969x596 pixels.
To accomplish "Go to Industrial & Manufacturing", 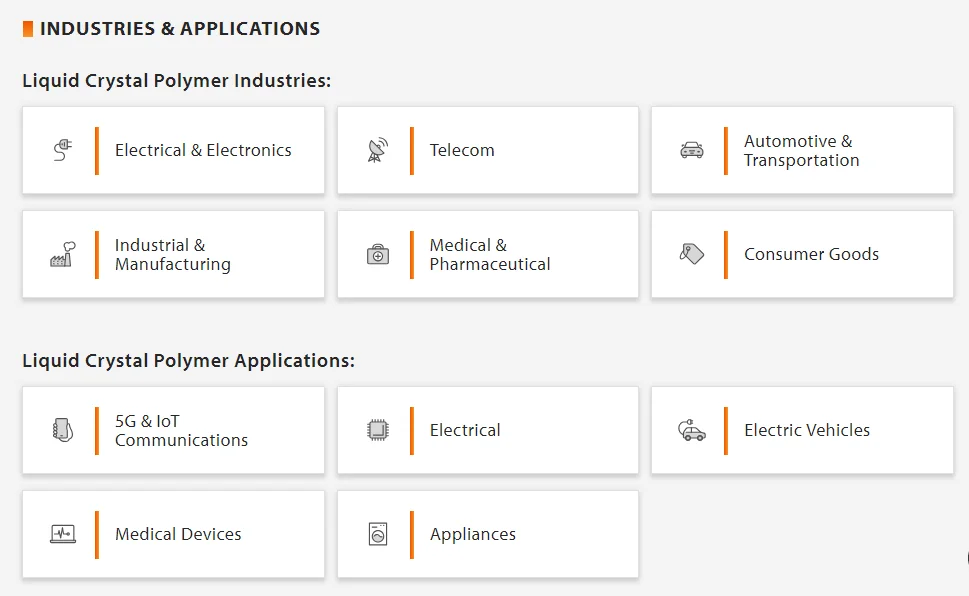I will [x=172, y=255].
